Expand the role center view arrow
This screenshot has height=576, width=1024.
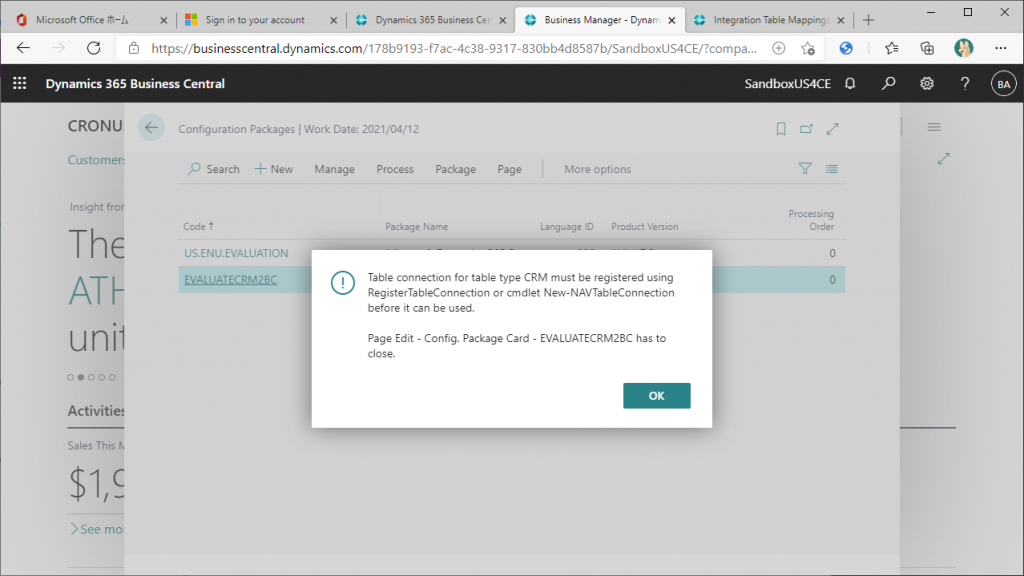point(944,159)
